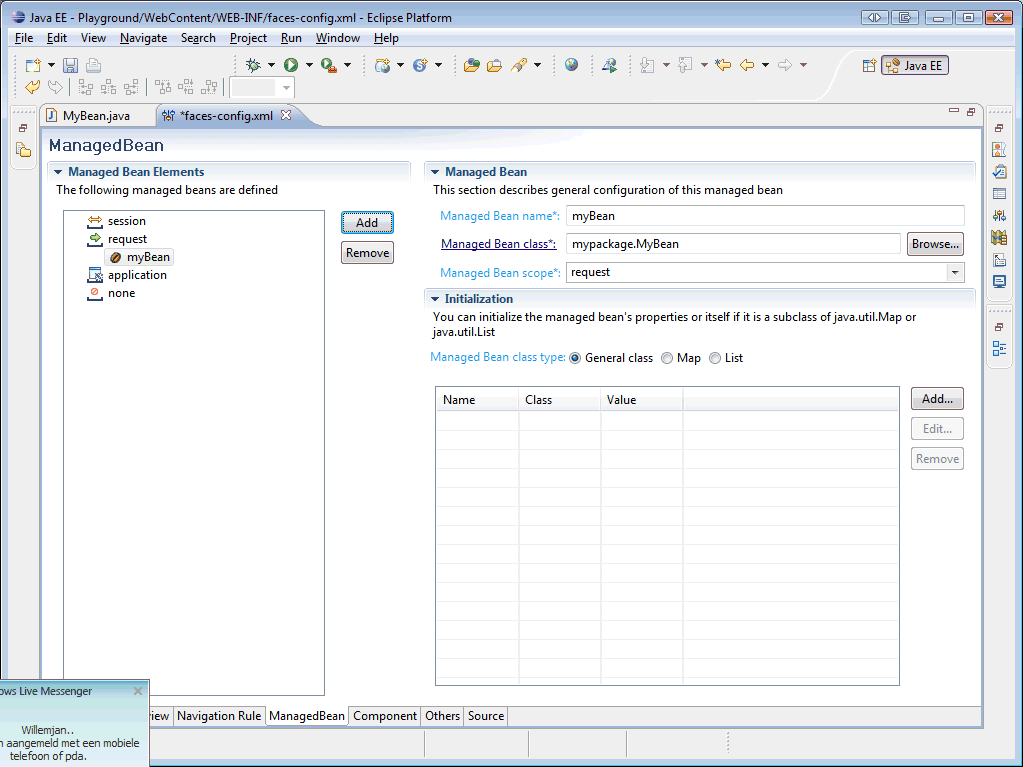The image size is (1023, 767).
Task: Open the Debug dropdown arrow
Action: (271, 65)
